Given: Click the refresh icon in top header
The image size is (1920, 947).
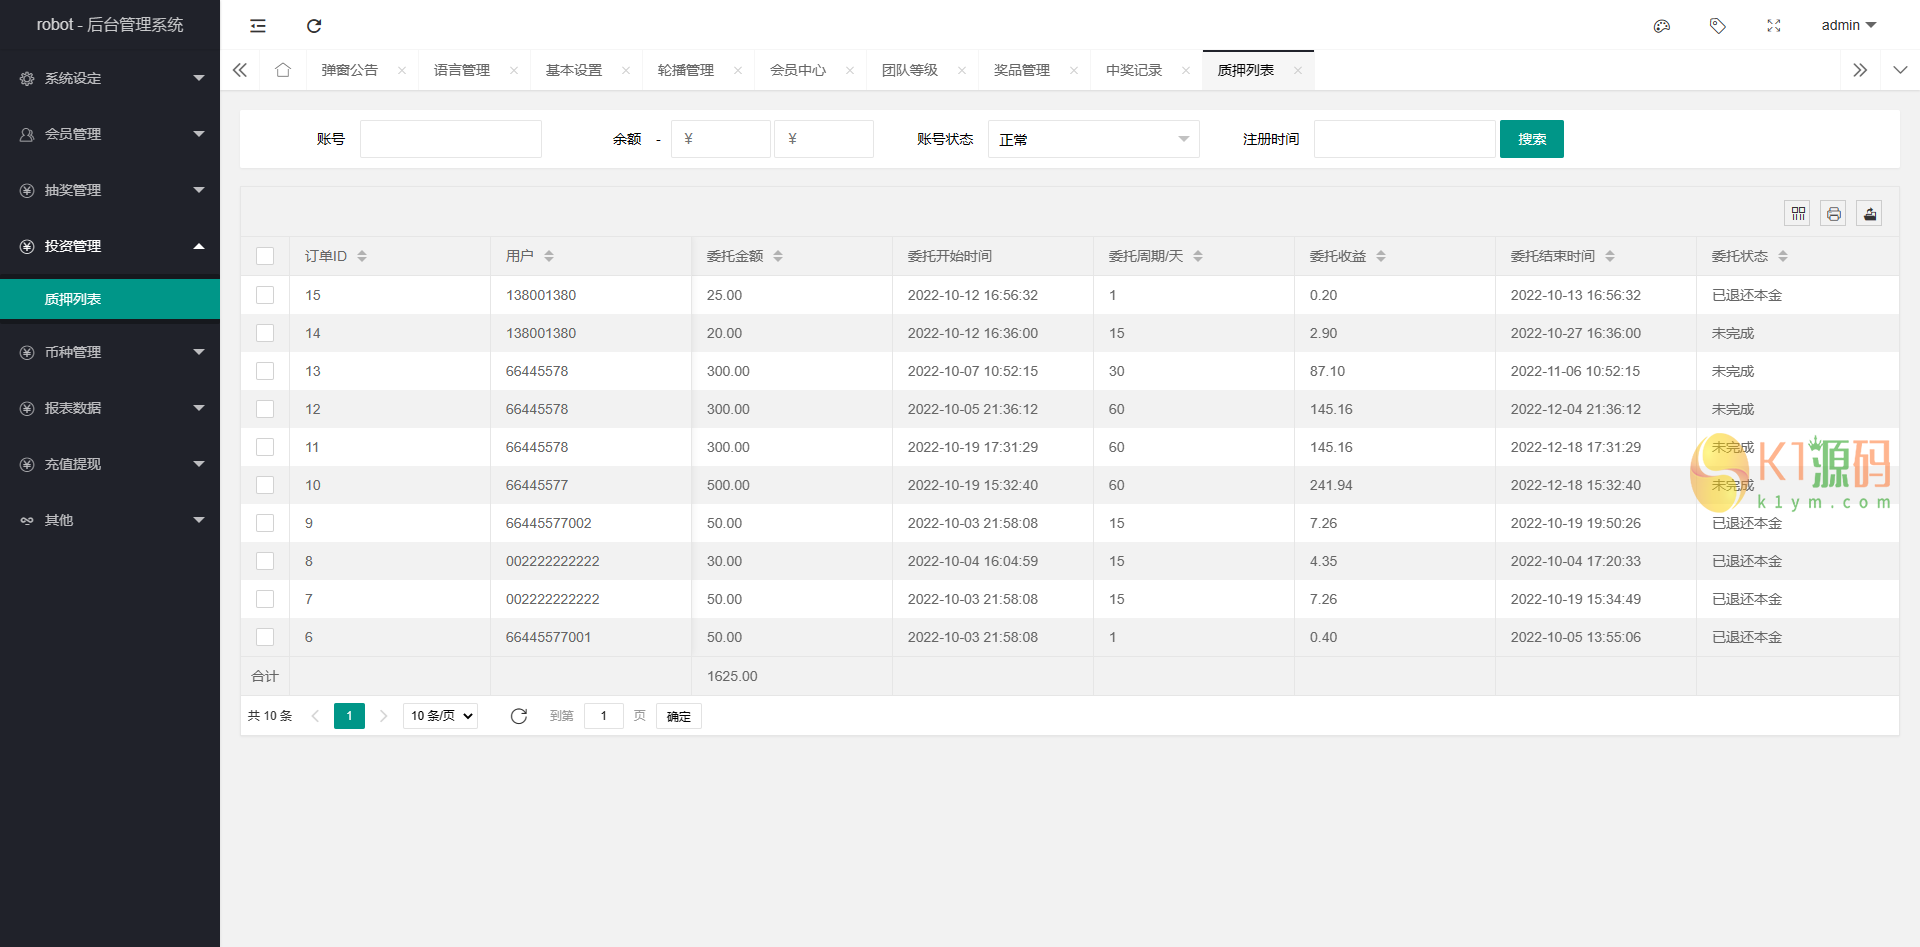Looking at the screenshot, I should coord(314,26).
